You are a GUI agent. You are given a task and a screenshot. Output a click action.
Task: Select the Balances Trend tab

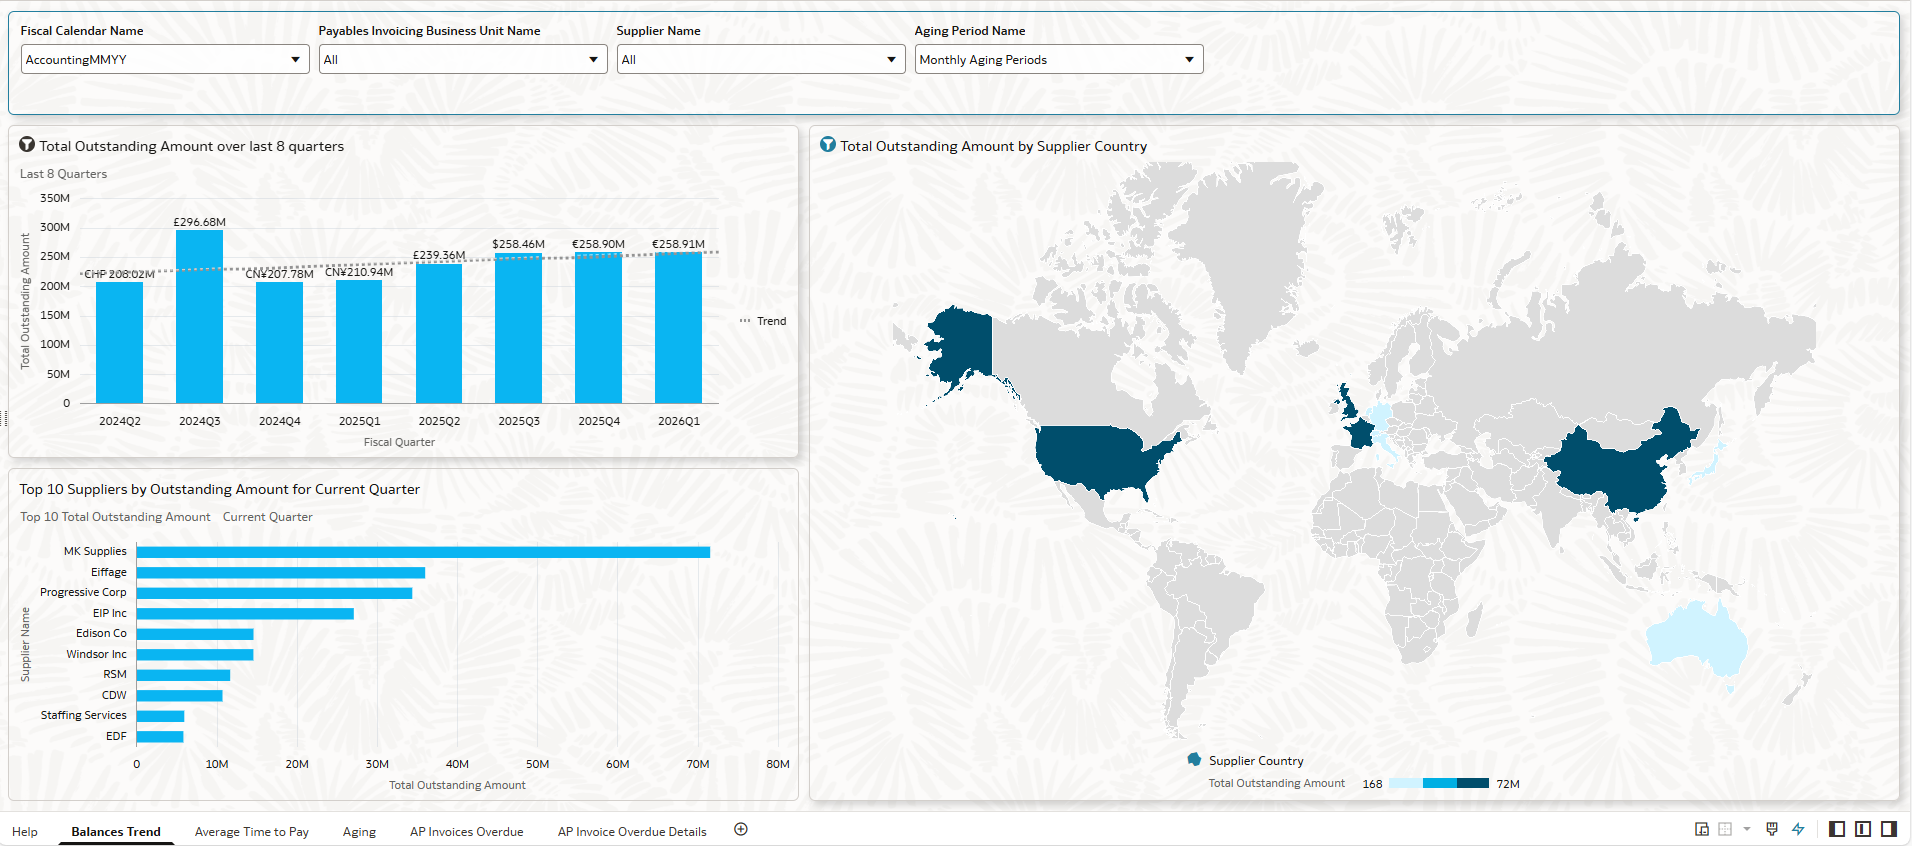click(116, 832)
